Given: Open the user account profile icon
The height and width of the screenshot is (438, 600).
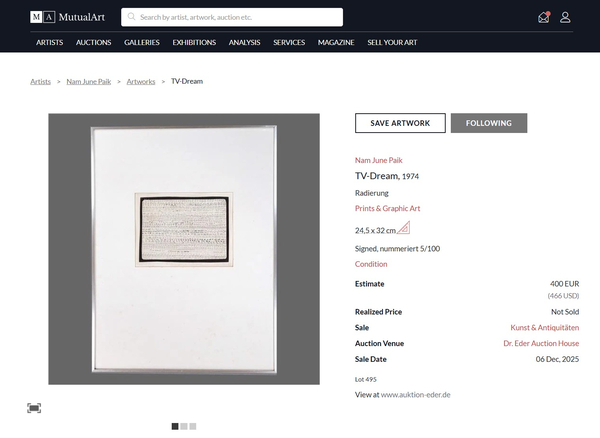Looking at the screenshot, I should (565, 17).
